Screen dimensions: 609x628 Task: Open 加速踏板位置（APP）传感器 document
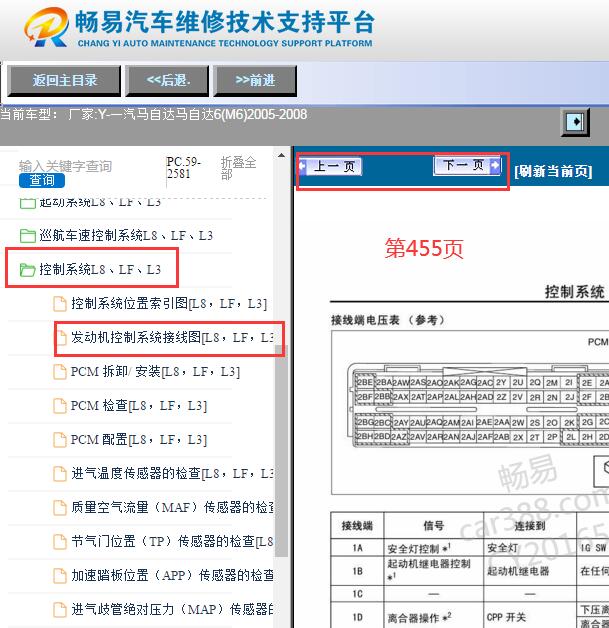(x=172, y=576)
